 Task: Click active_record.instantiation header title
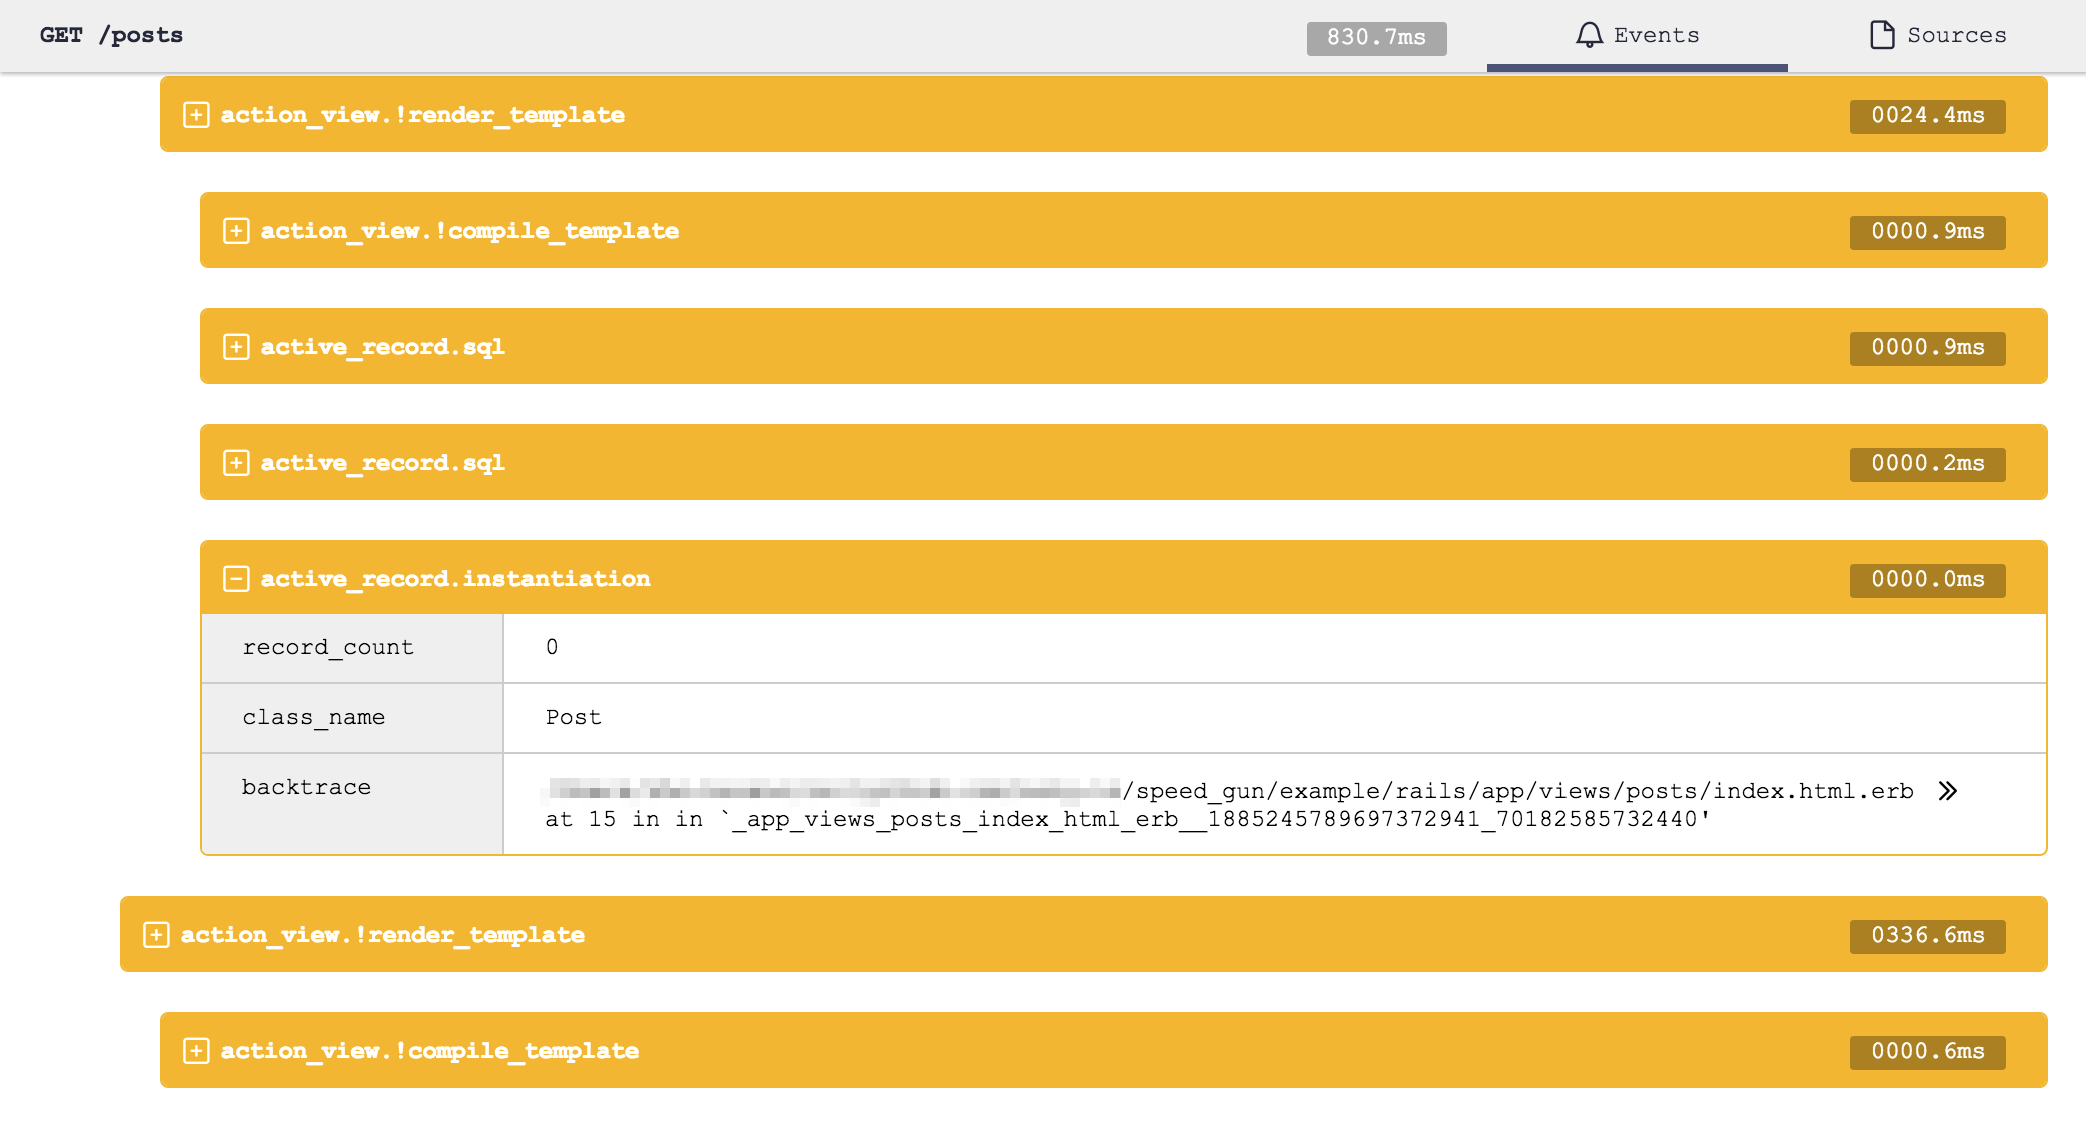[455, 579]
